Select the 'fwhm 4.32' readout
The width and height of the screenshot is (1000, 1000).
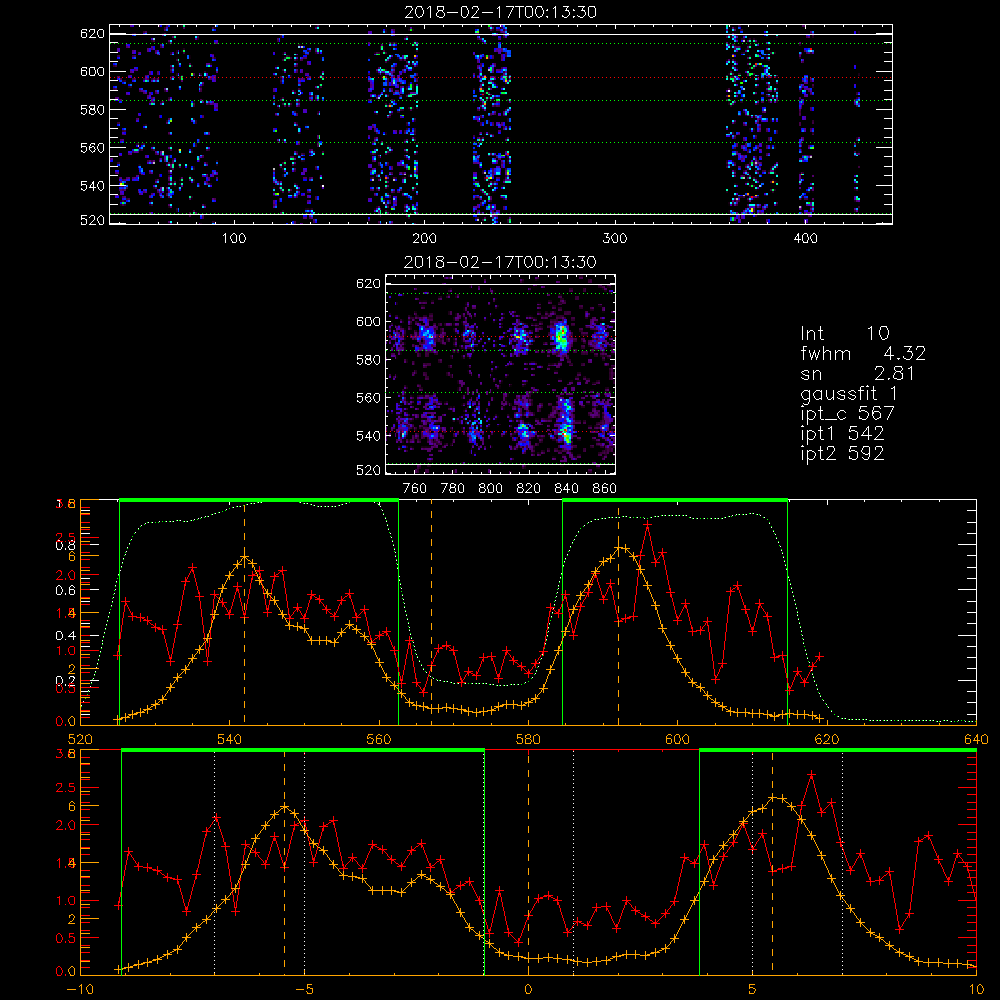point(863,353)
